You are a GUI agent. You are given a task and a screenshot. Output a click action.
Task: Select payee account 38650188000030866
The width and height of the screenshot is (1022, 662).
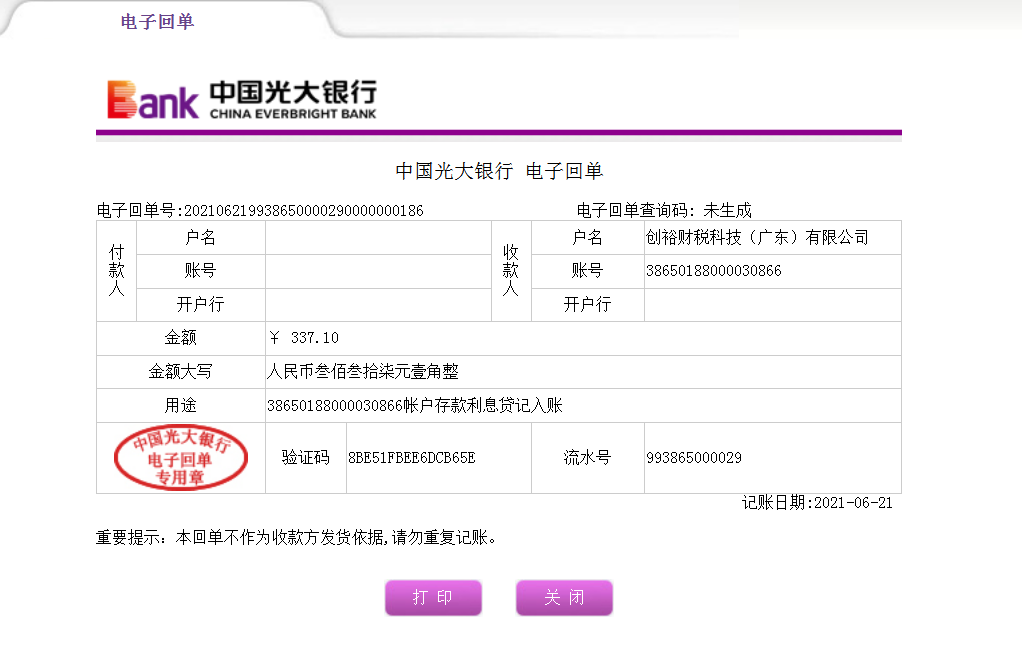(x=713, y=270)
